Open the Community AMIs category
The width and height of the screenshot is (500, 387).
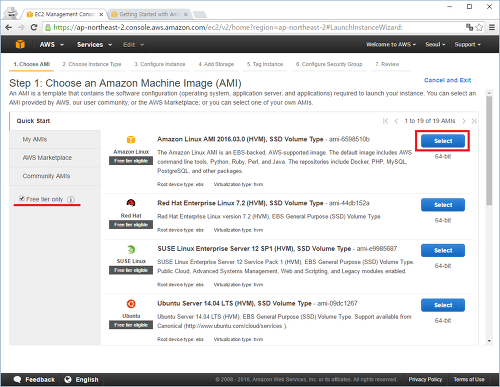pos(55,176)
